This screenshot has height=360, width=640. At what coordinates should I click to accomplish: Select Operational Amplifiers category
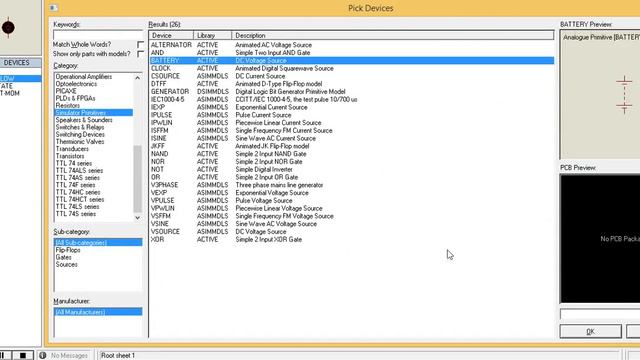pos(93,77)
